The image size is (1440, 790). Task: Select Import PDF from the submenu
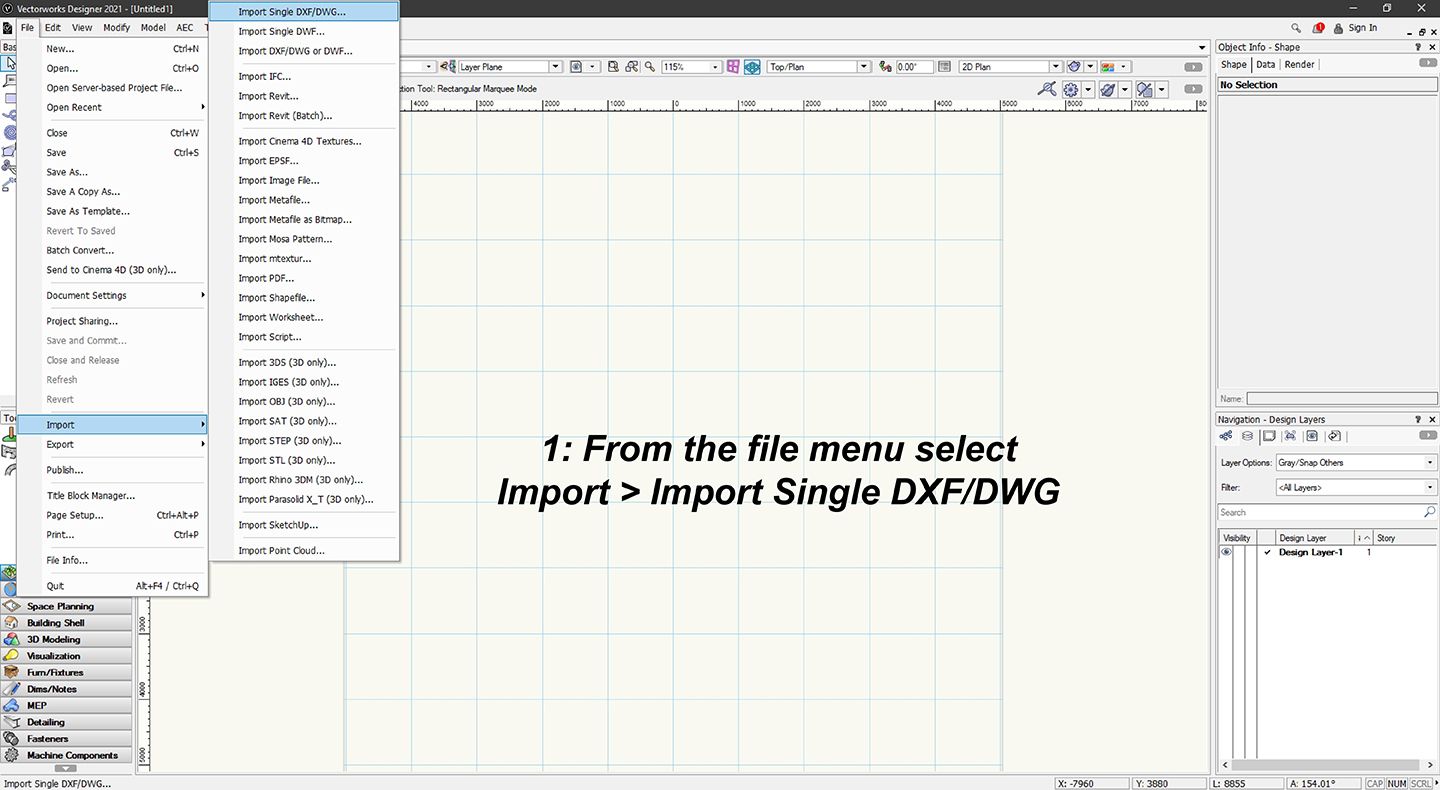(304, 278)
